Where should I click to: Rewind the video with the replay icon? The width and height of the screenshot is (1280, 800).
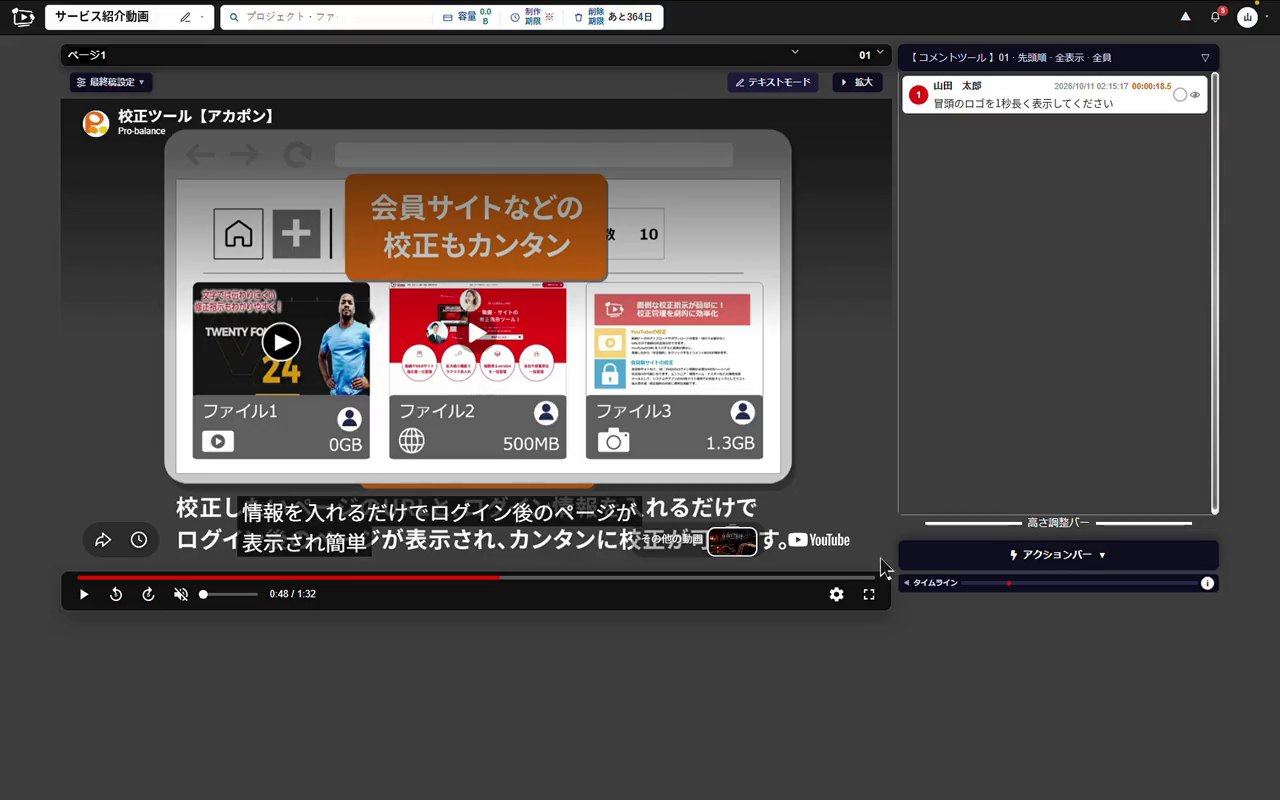click(x=116, y=594)
